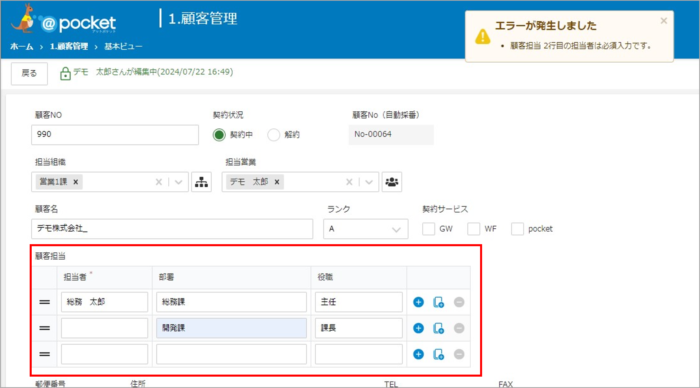Go to ホーム breadcrumb
Screen dimensions: 700x388
coord(21,46)
